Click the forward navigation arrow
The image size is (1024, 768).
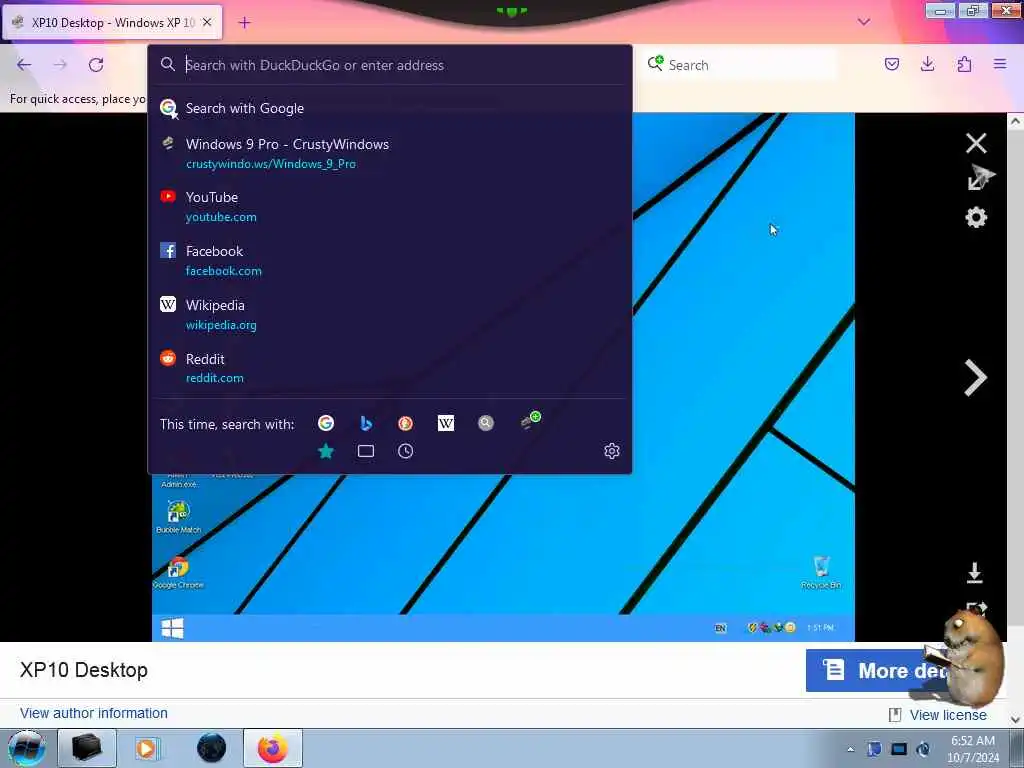(x=60, y=65)
